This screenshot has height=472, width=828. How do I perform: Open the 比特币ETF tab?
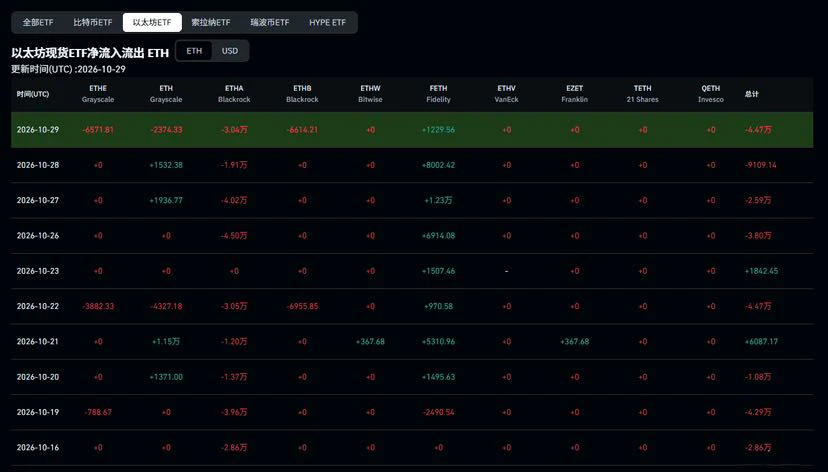click(x=93, y=23)
